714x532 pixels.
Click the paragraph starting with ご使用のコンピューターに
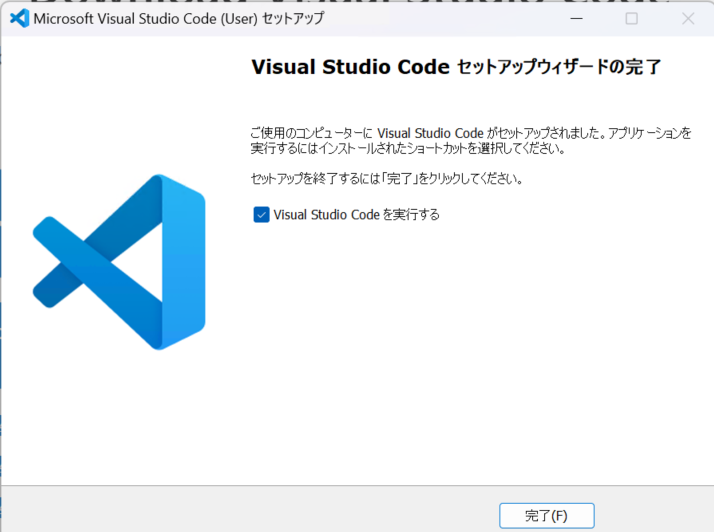[x=471, y=141]
